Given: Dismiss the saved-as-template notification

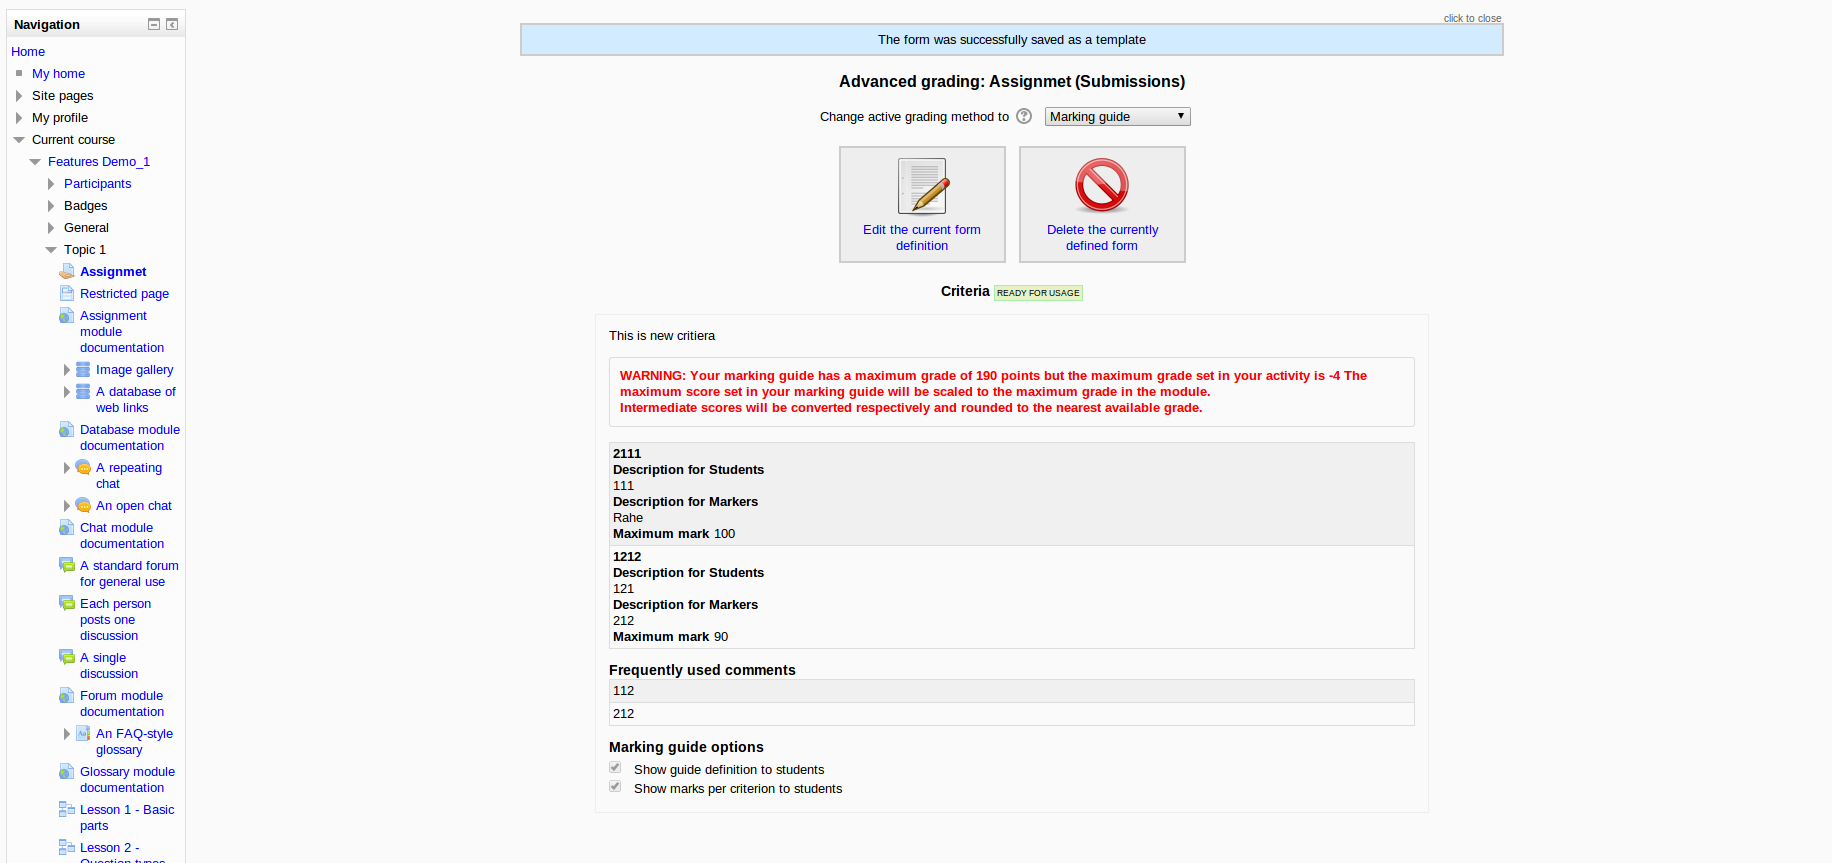Looking at the screenshot, I should tap(1011, 39).
